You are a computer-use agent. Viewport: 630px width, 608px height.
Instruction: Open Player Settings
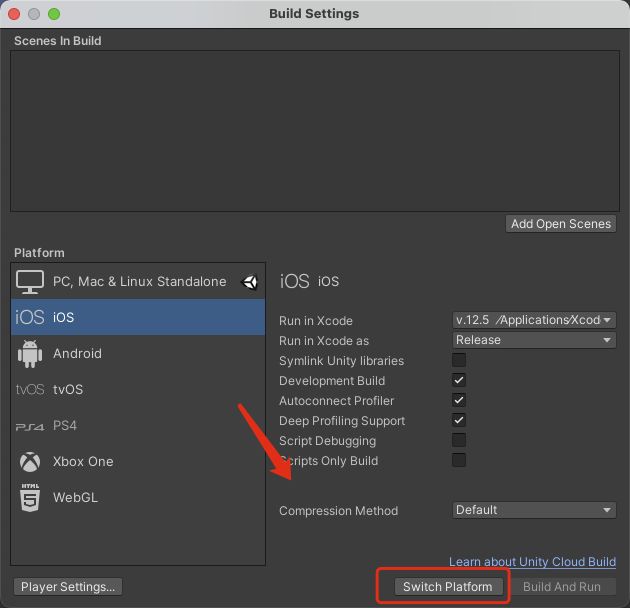[68, 587]
